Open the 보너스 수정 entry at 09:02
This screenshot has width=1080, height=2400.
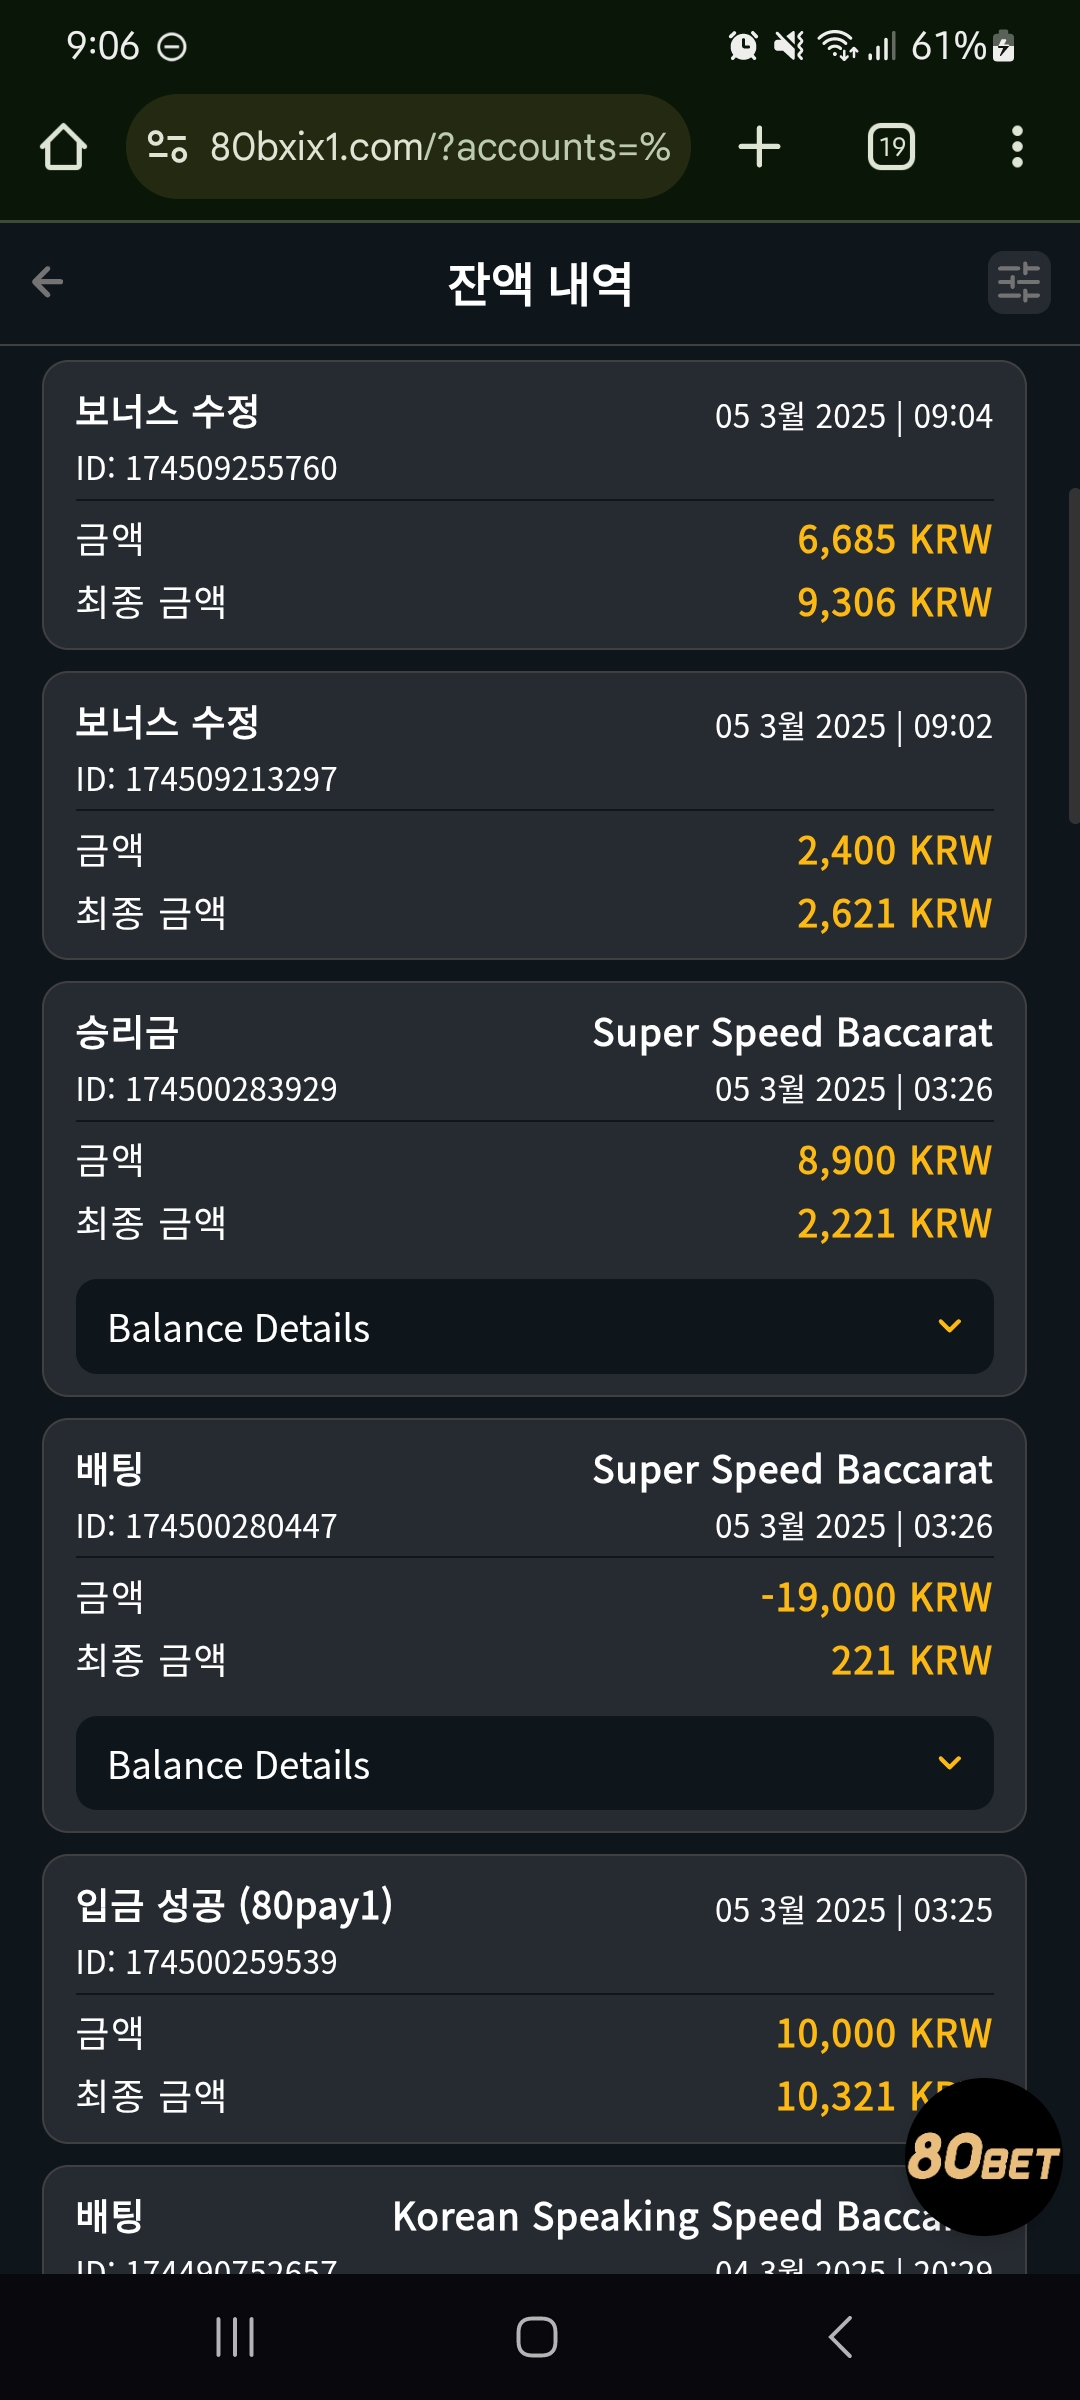(x=534, y=816)
